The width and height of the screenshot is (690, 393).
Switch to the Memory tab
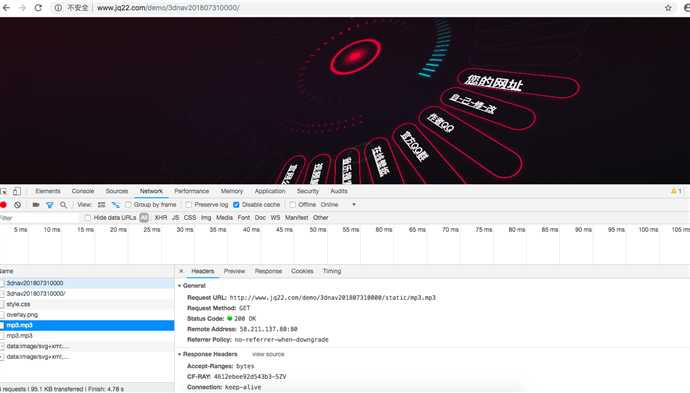point(232,191)
